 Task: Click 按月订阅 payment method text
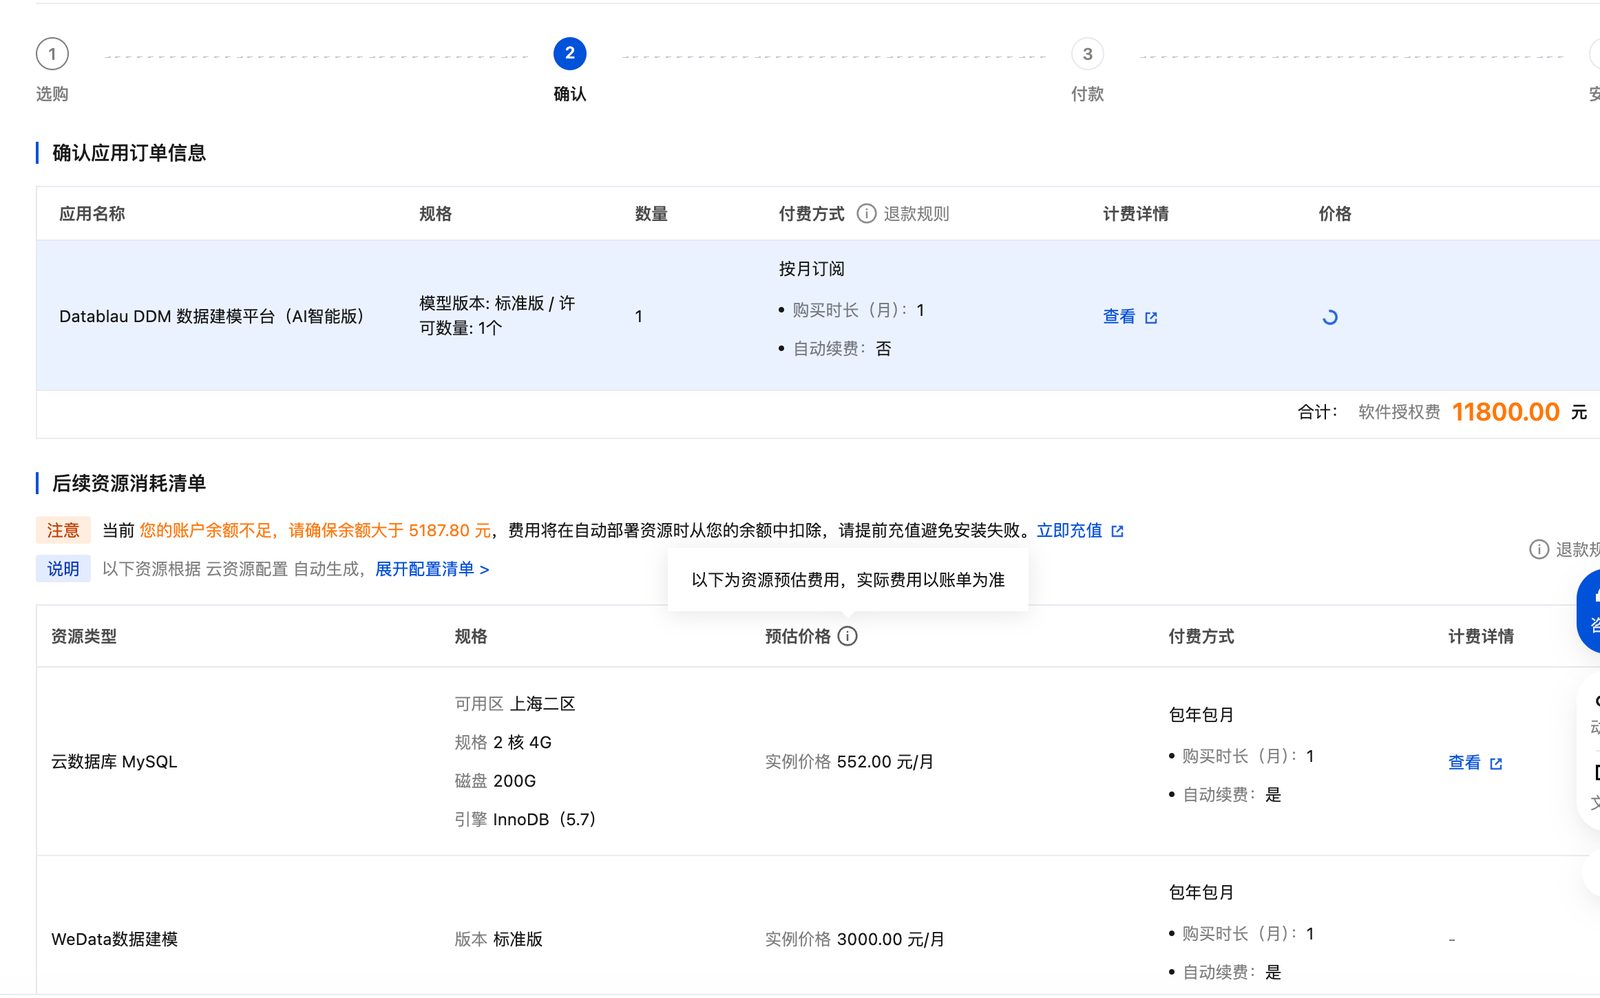click(x=812, y=269)
